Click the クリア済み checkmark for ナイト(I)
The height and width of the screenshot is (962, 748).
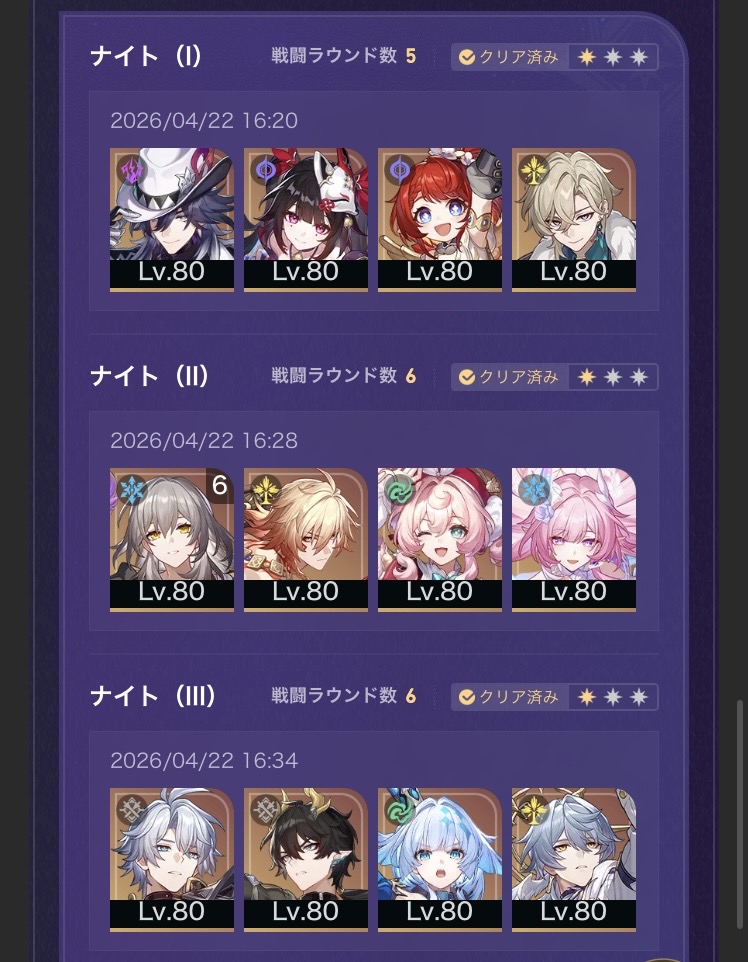(466, 57)
